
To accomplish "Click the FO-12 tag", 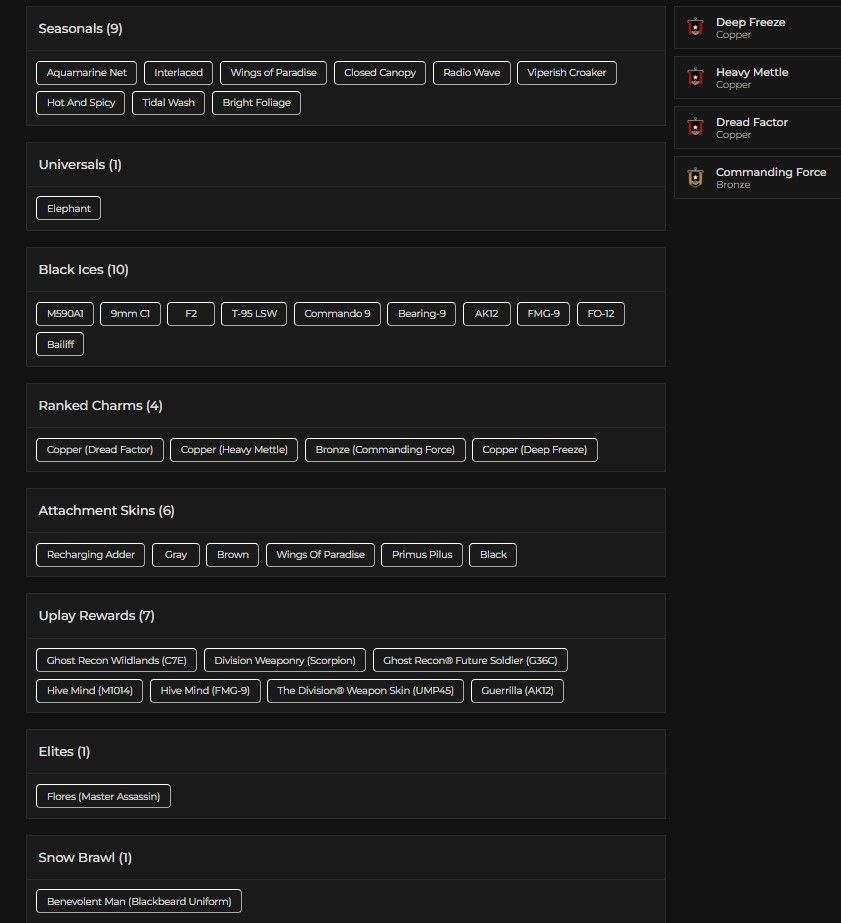I will pos(600,314).
